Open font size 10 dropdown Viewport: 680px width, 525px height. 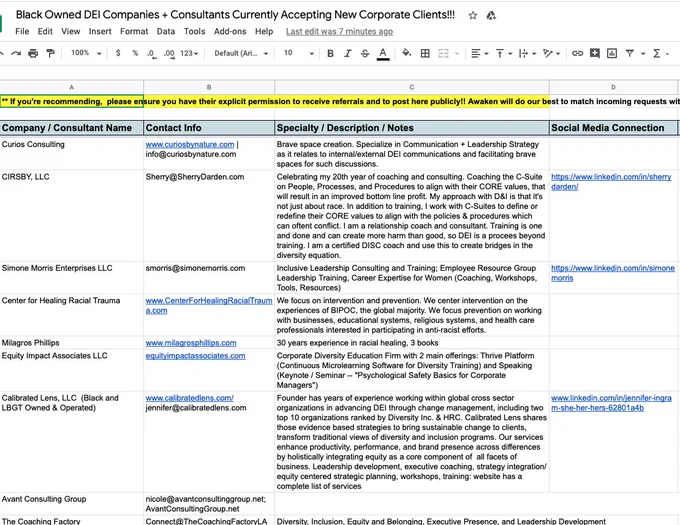pyautogui.click(x=298, y=53)
